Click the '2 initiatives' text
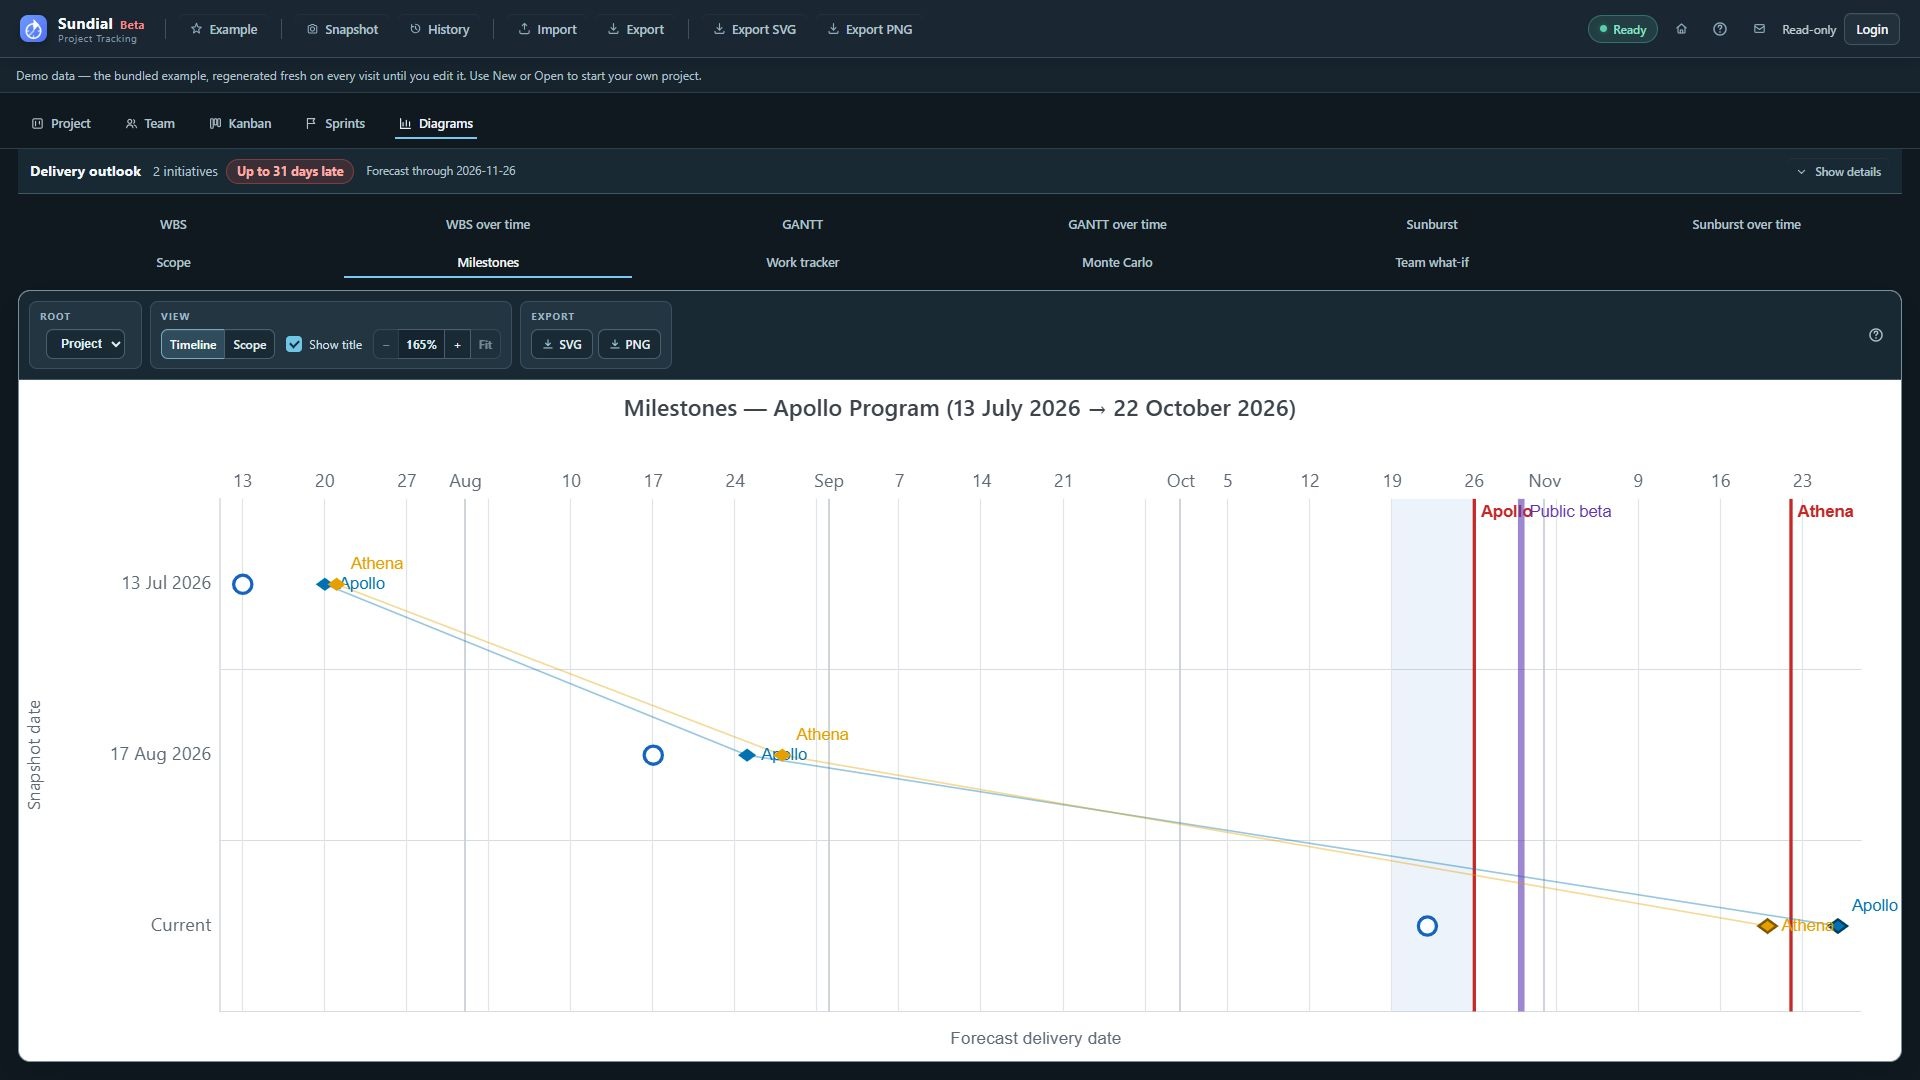The image size is (1920, 1080). click(185, 172)
